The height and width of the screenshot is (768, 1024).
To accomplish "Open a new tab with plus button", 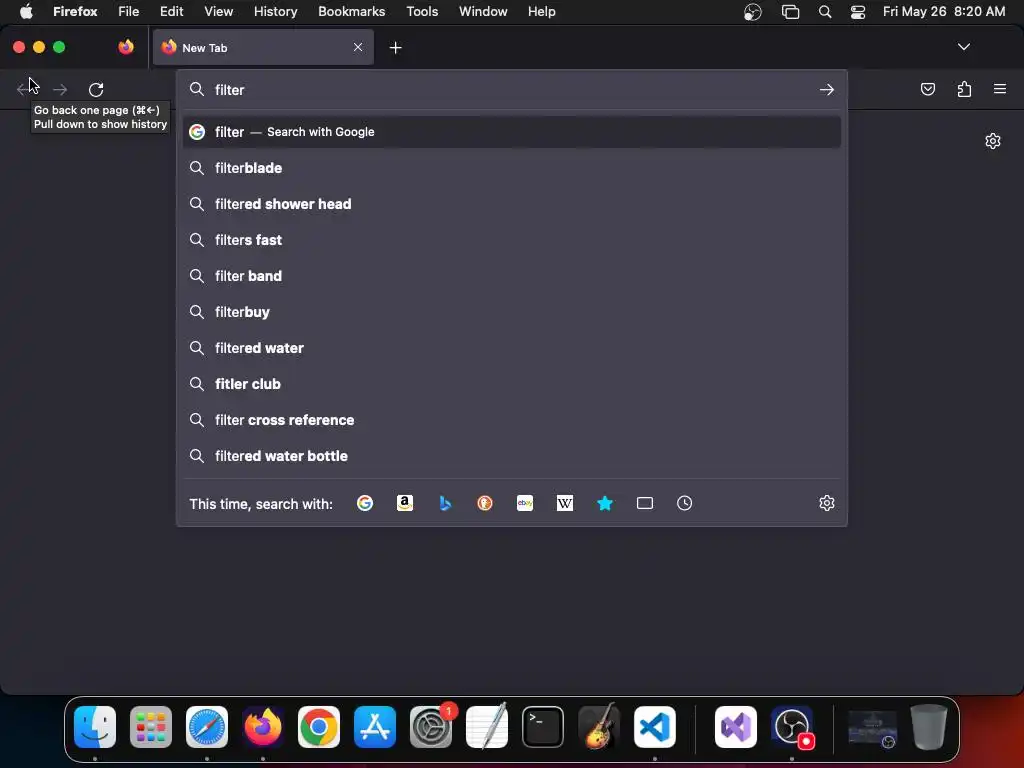I will point(395,48).
